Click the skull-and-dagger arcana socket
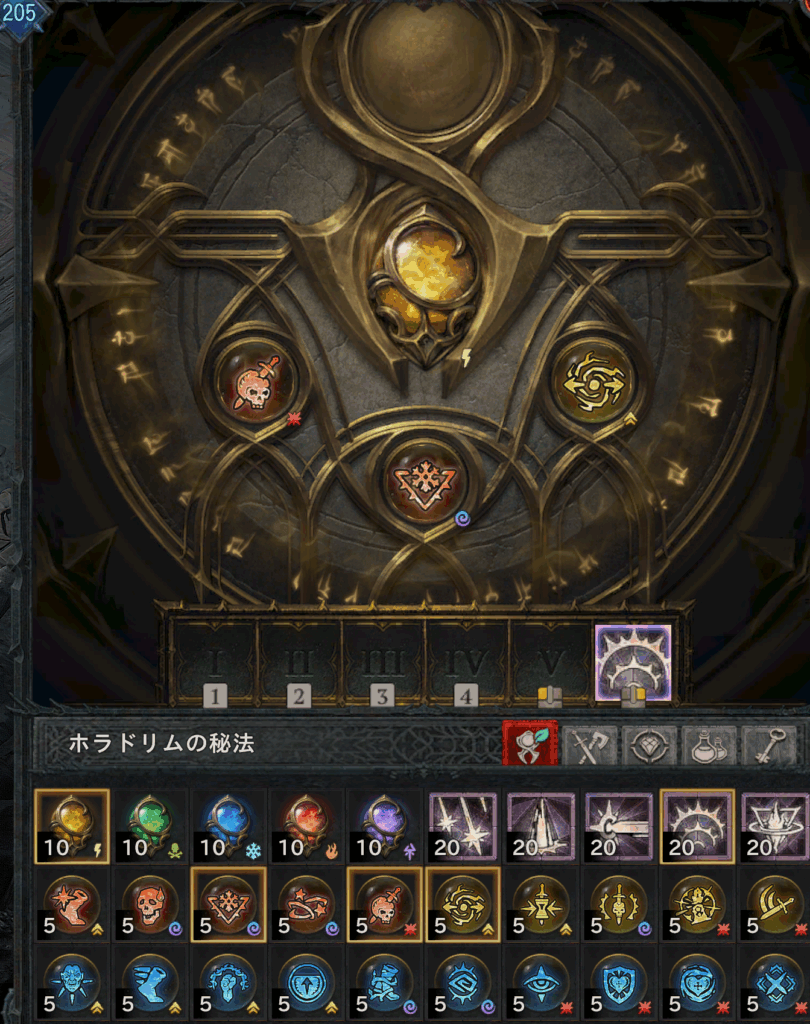The width and height of the screenshot is (810, 1024). tap(255, 382)
